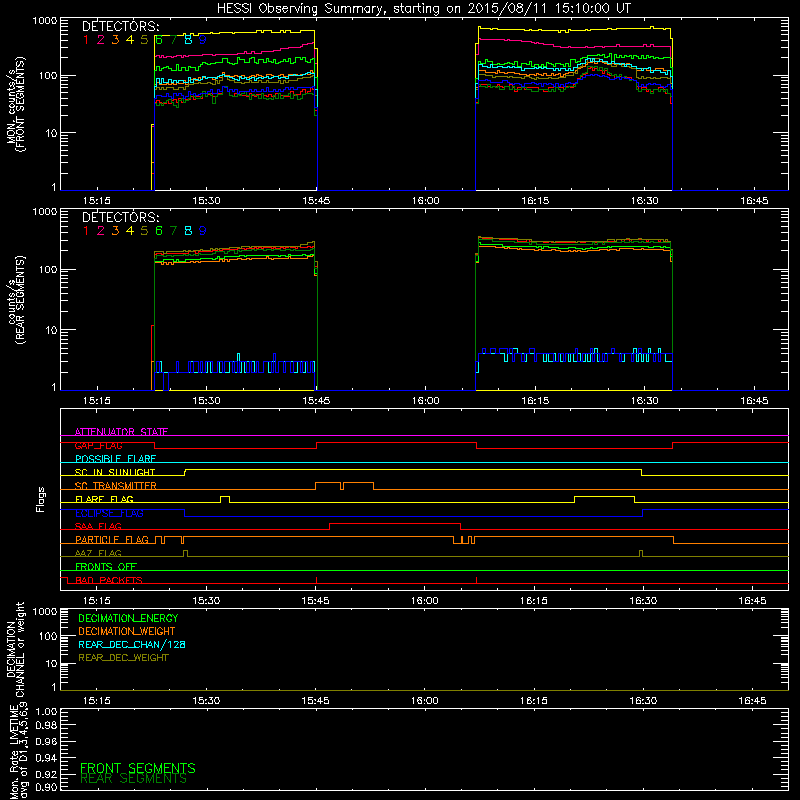
Task: Select the ATTENUATOR_STATE flag label
Action: pos(121,432)
